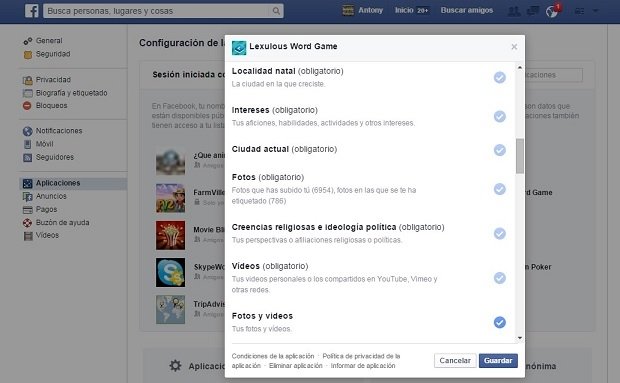
Task: Toggle Fotos (obligatorio) permission checkmark
Action: 500,189
